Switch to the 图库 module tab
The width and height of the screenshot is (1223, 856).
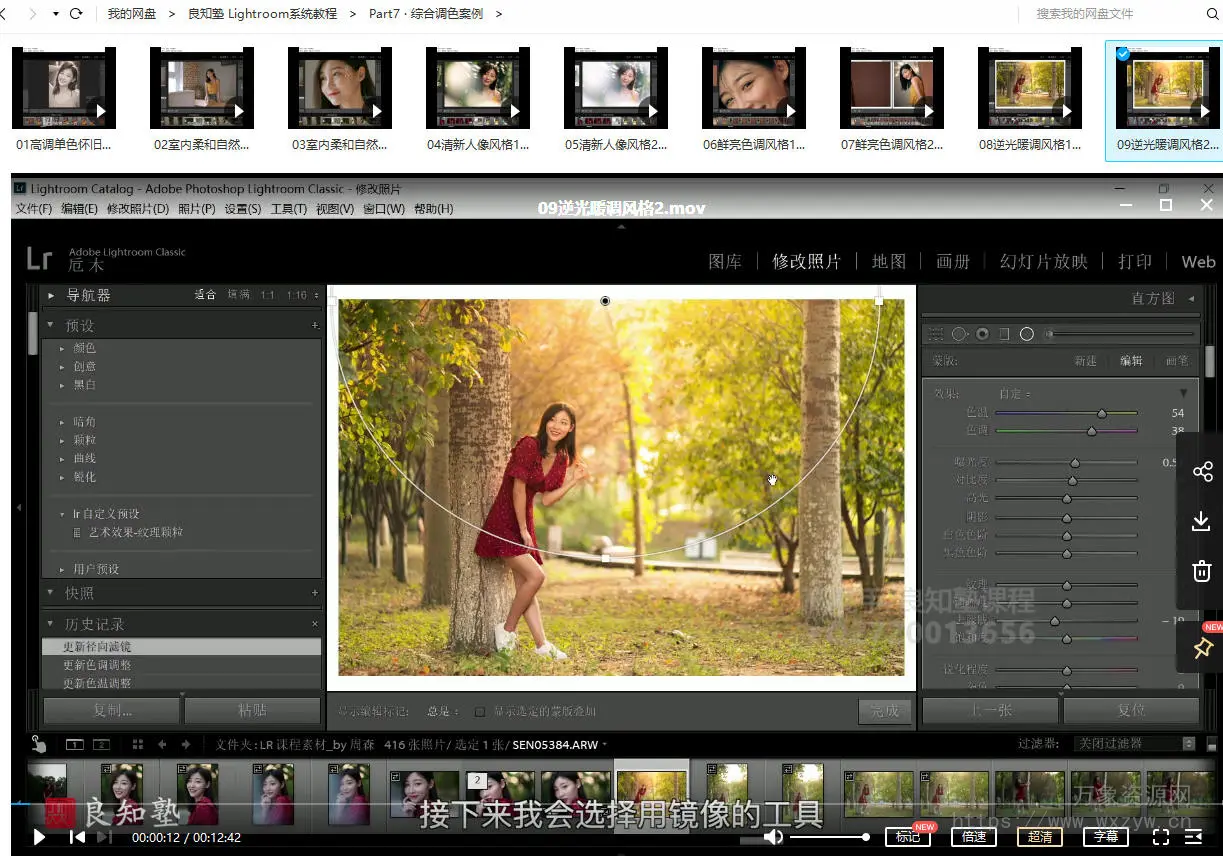(725, 262)
